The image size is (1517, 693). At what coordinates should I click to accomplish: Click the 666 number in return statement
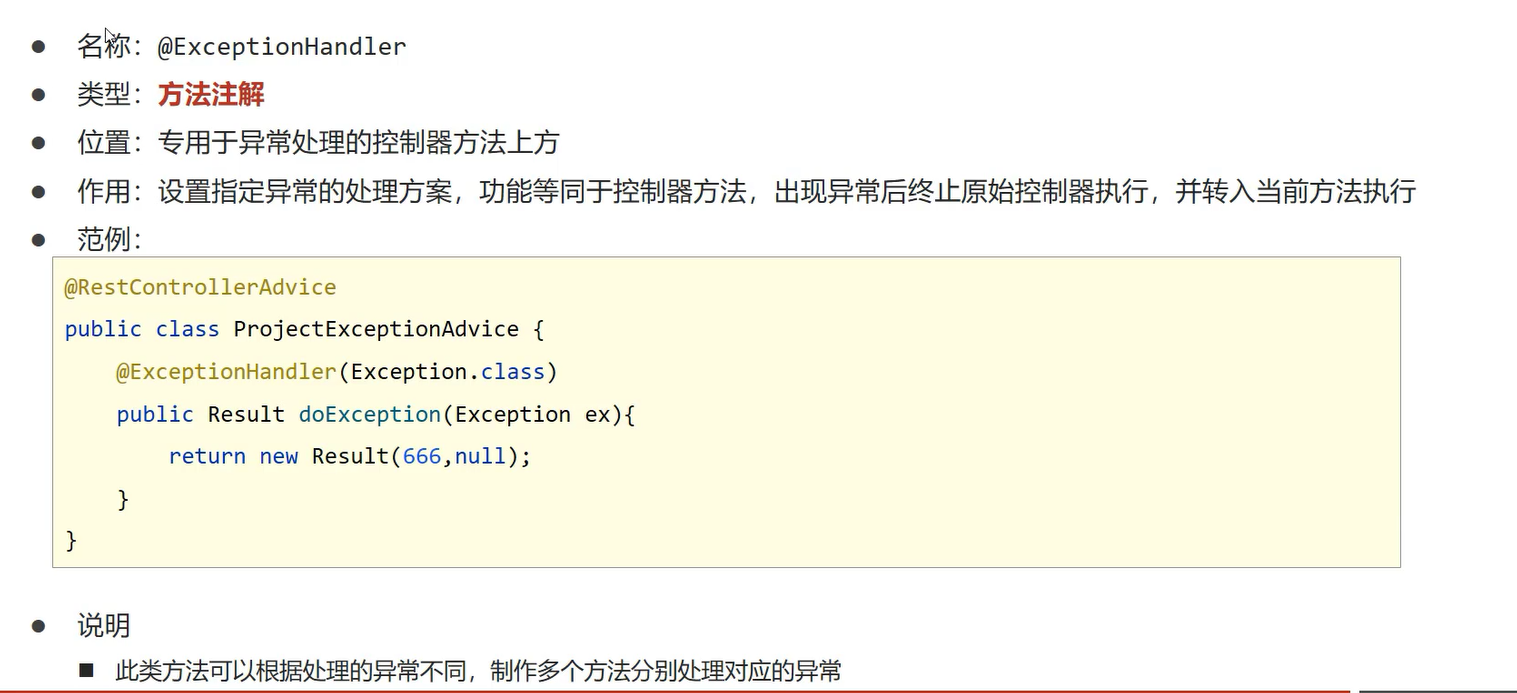pos(422,456)
